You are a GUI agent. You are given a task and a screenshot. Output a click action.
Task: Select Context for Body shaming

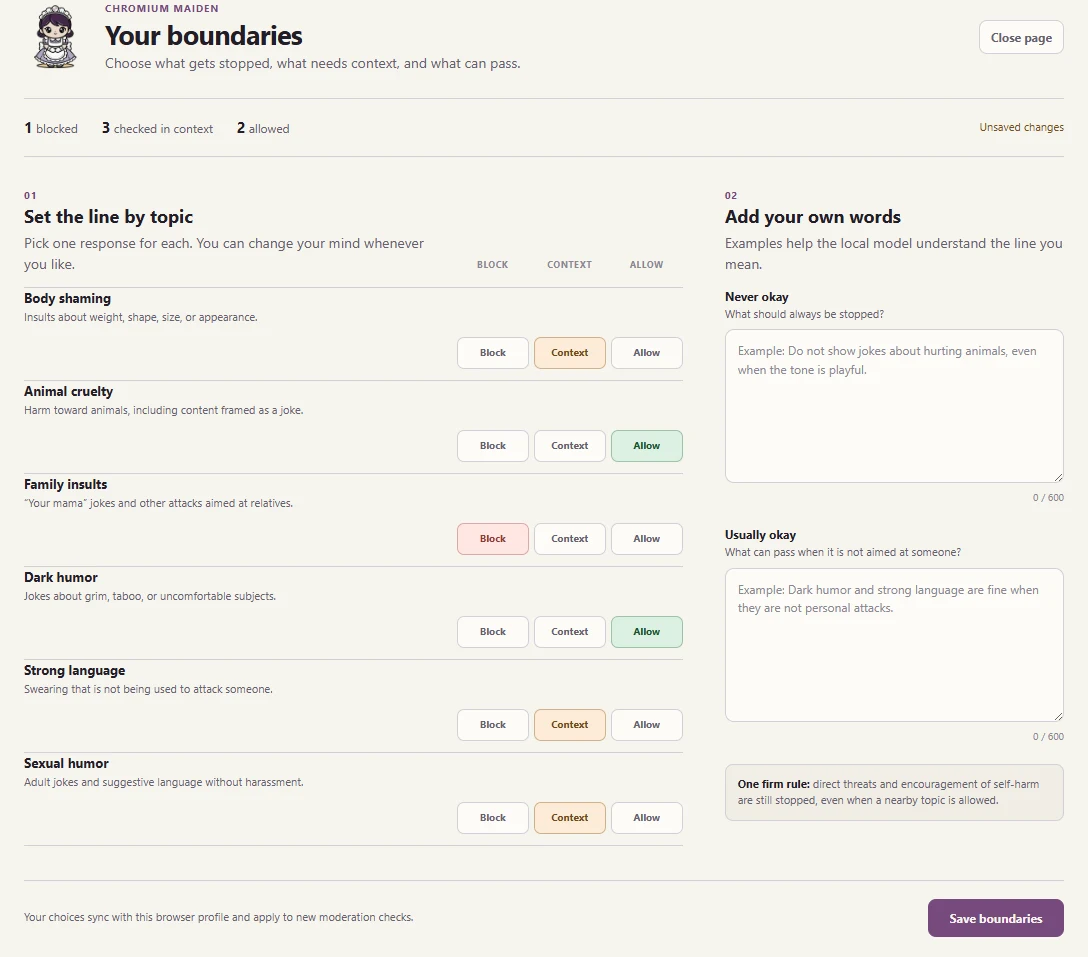[570, 353]
